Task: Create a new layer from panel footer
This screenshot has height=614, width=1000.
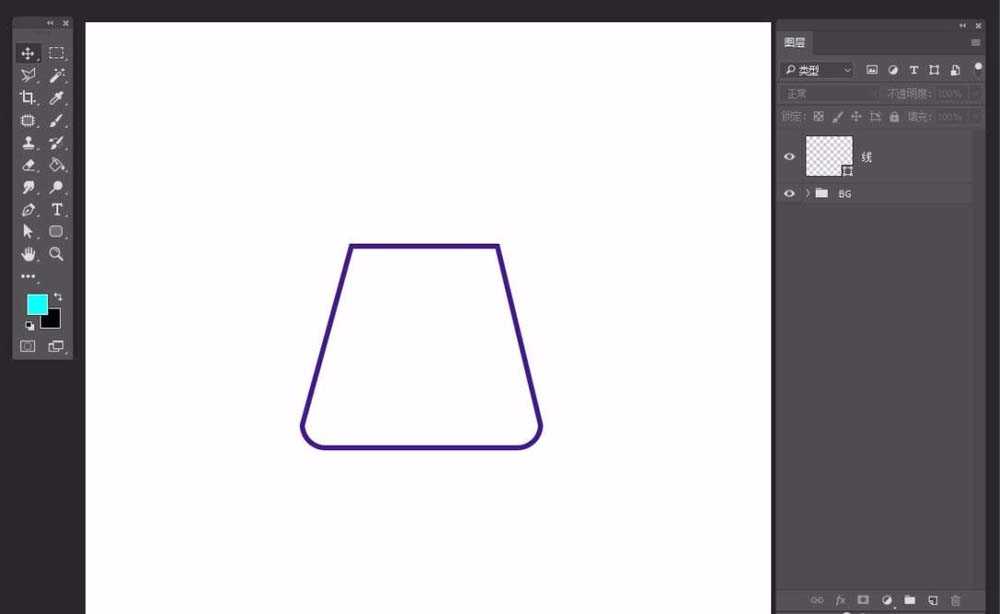Action: pyautogui.click(x=932, y=600)
